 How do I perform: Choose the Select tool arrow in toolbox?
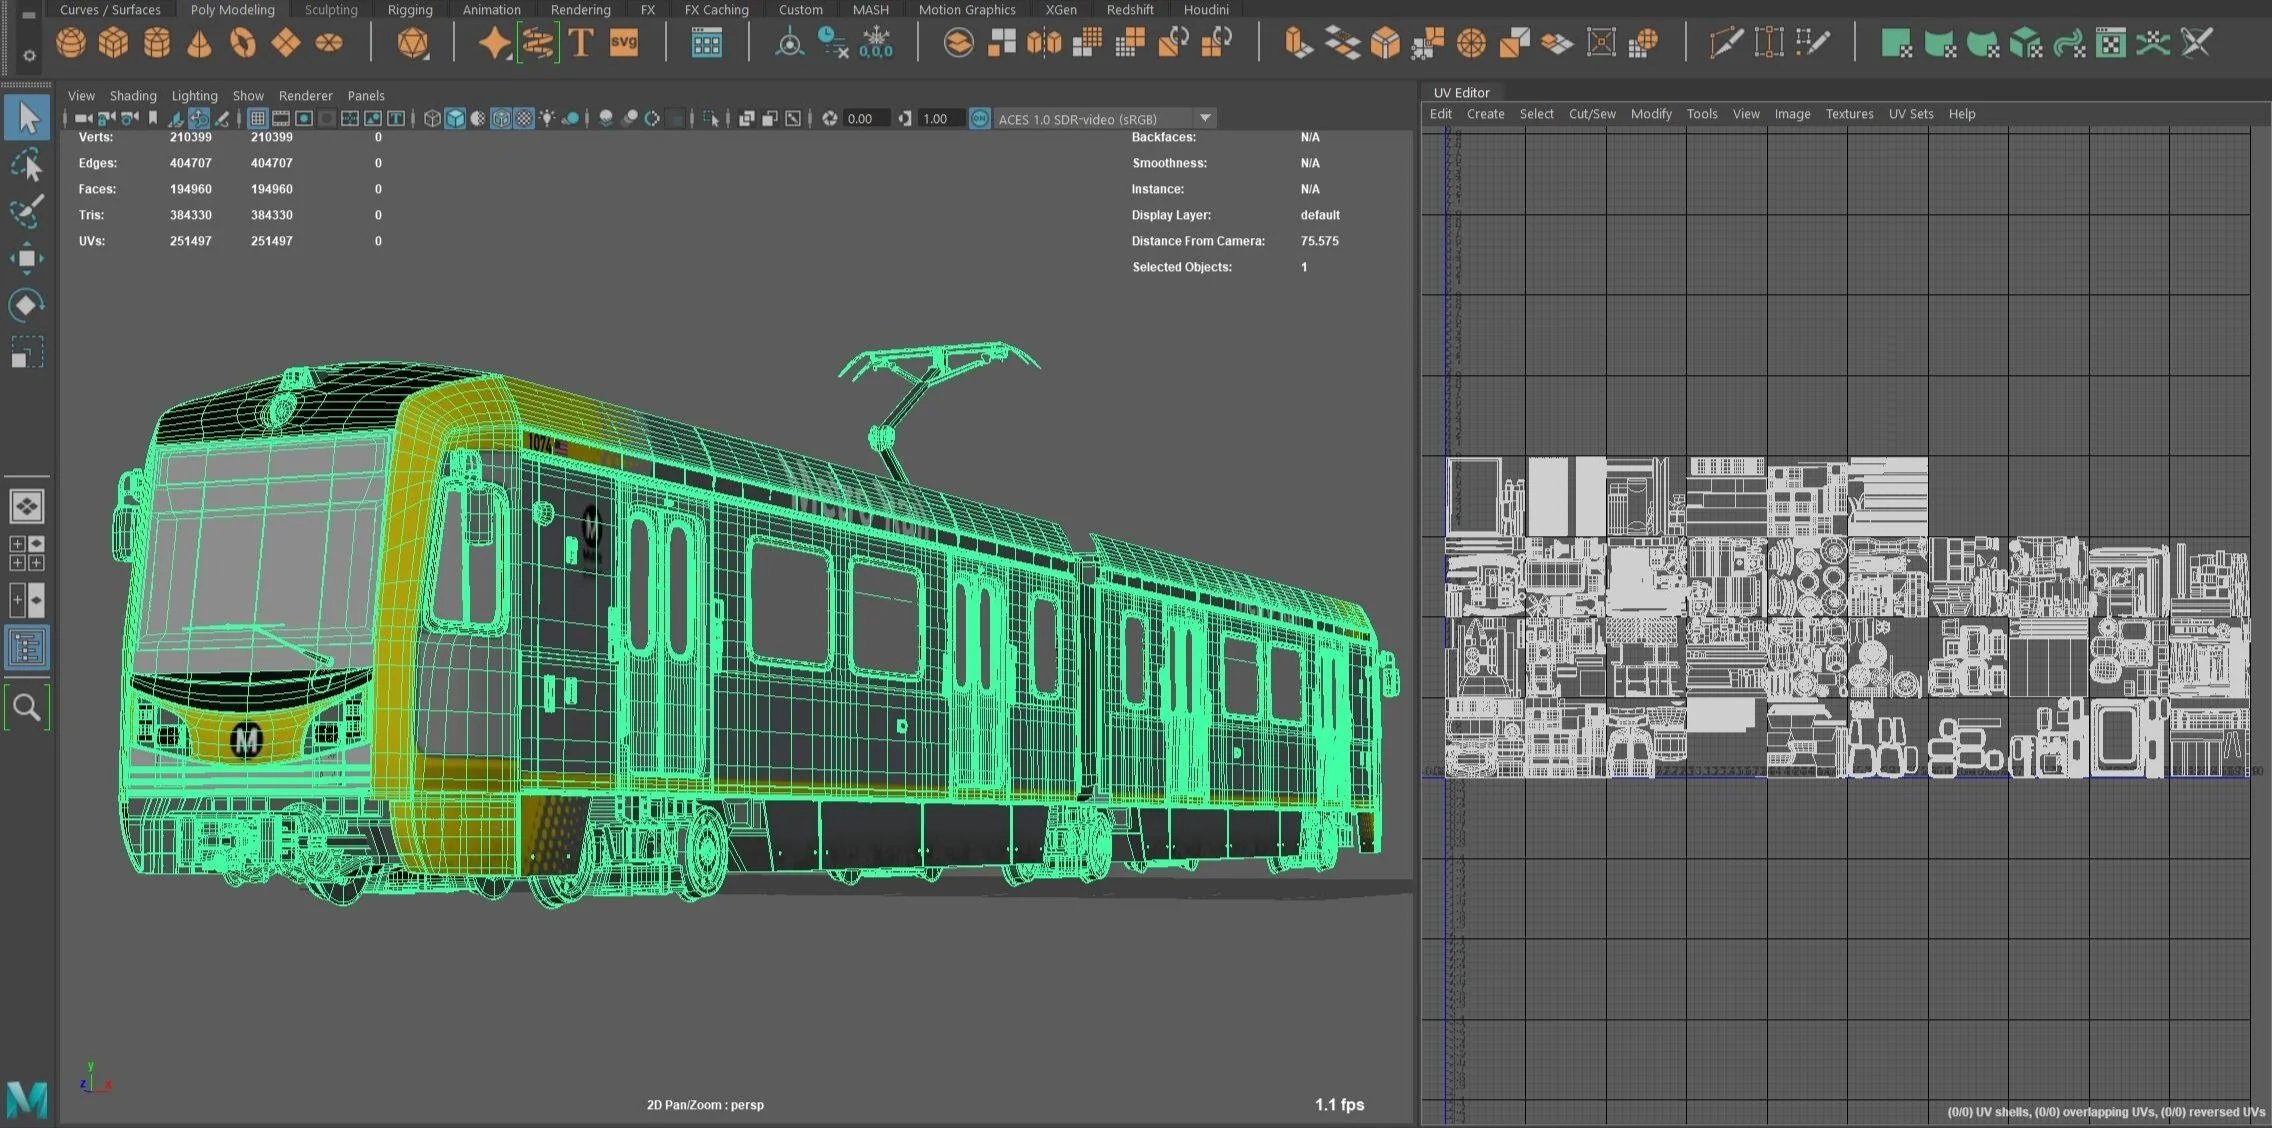[x=27, y=118]
